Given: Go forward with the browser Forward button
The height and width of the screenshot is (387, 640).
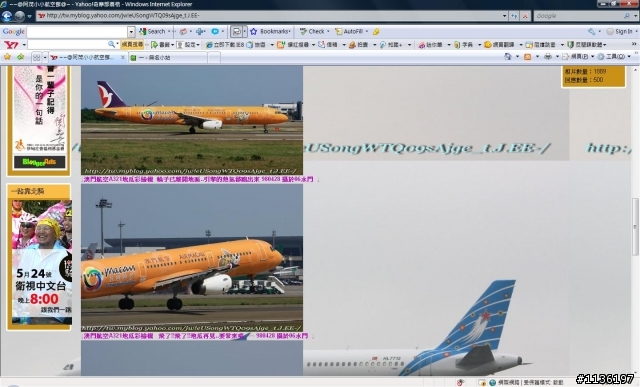Looking at the screenshot, I should pyautogui.click(x=20, y=16).
